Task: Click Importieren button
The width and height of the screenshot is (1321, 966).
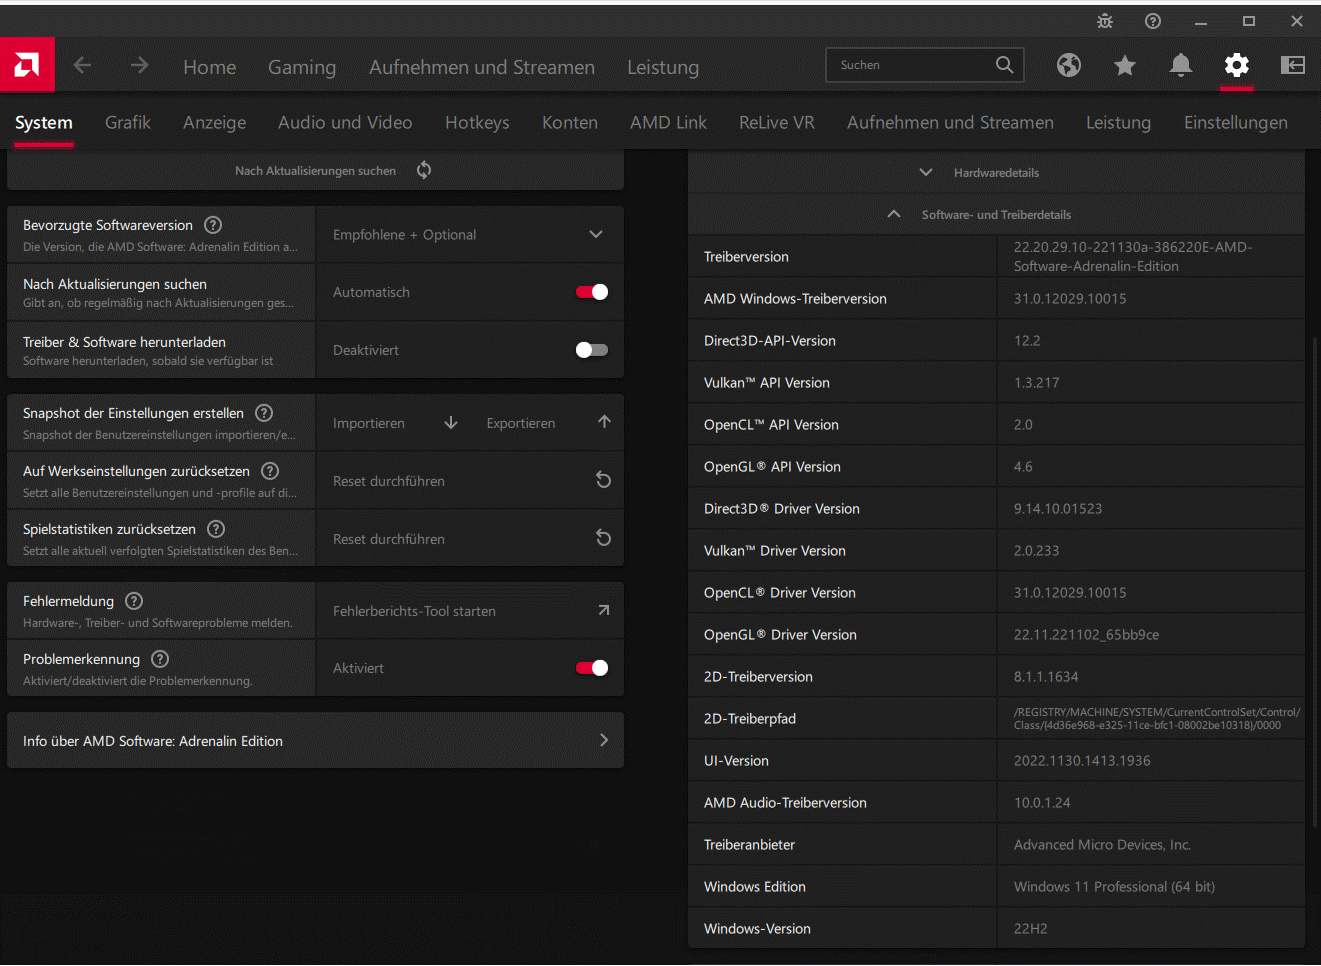Action: click(x=369, y=423)
